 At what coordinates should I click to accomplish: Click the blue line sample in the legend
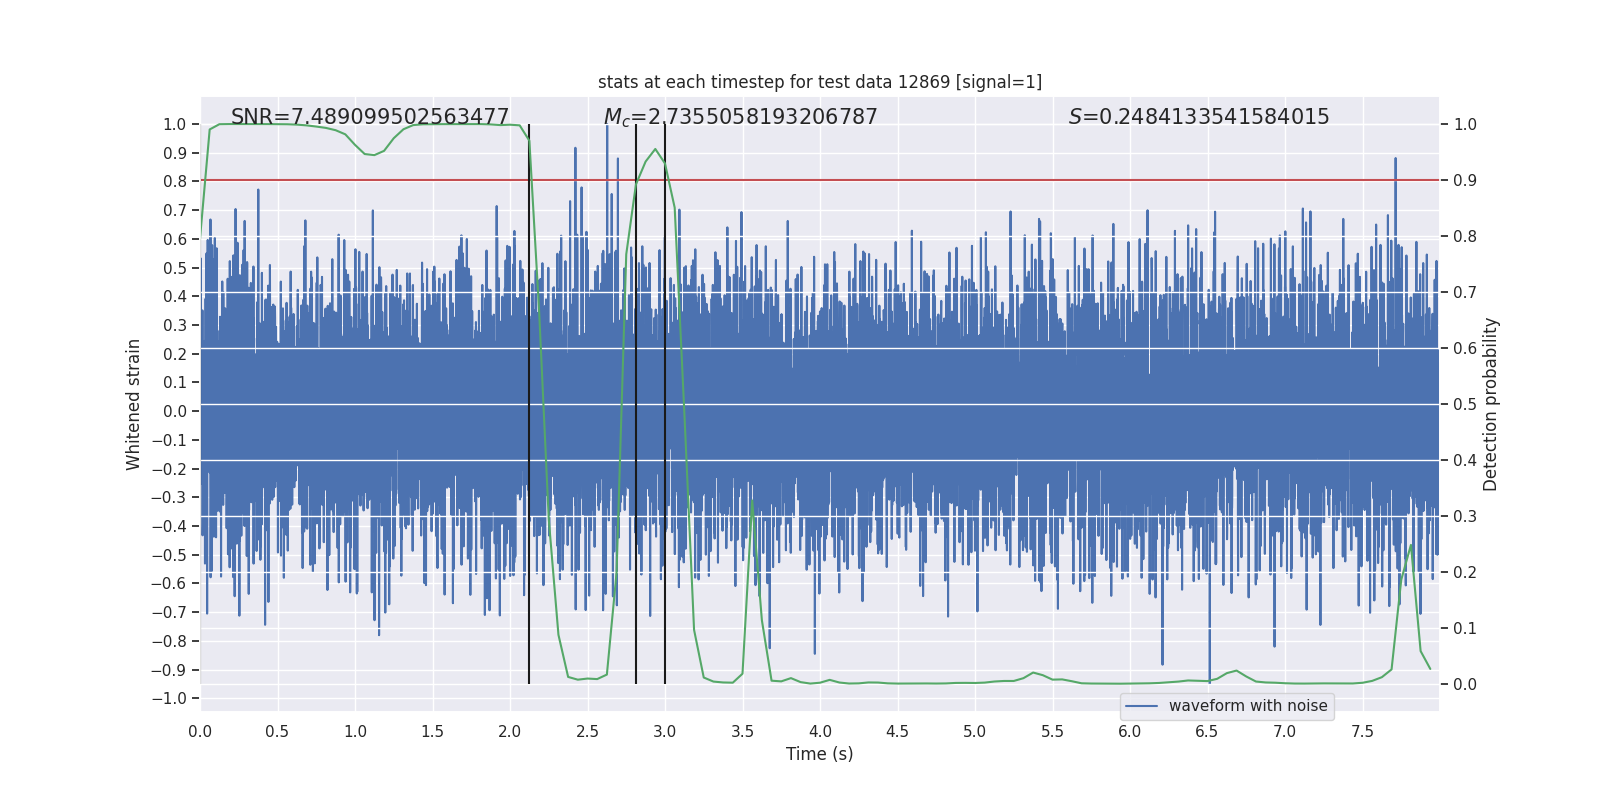[x=1141, y=706]
